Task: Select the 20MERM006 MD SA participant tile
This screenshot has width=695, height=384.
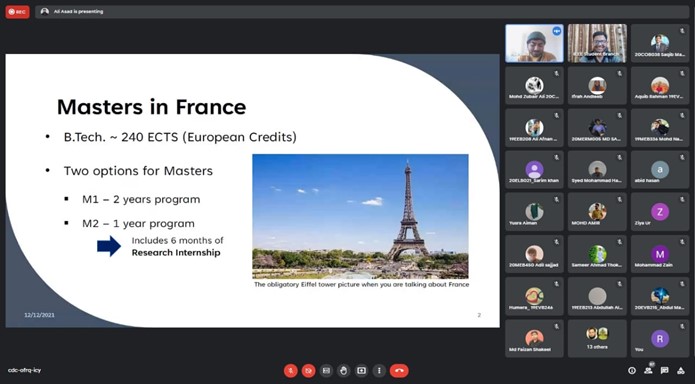Action: (597, 128)
